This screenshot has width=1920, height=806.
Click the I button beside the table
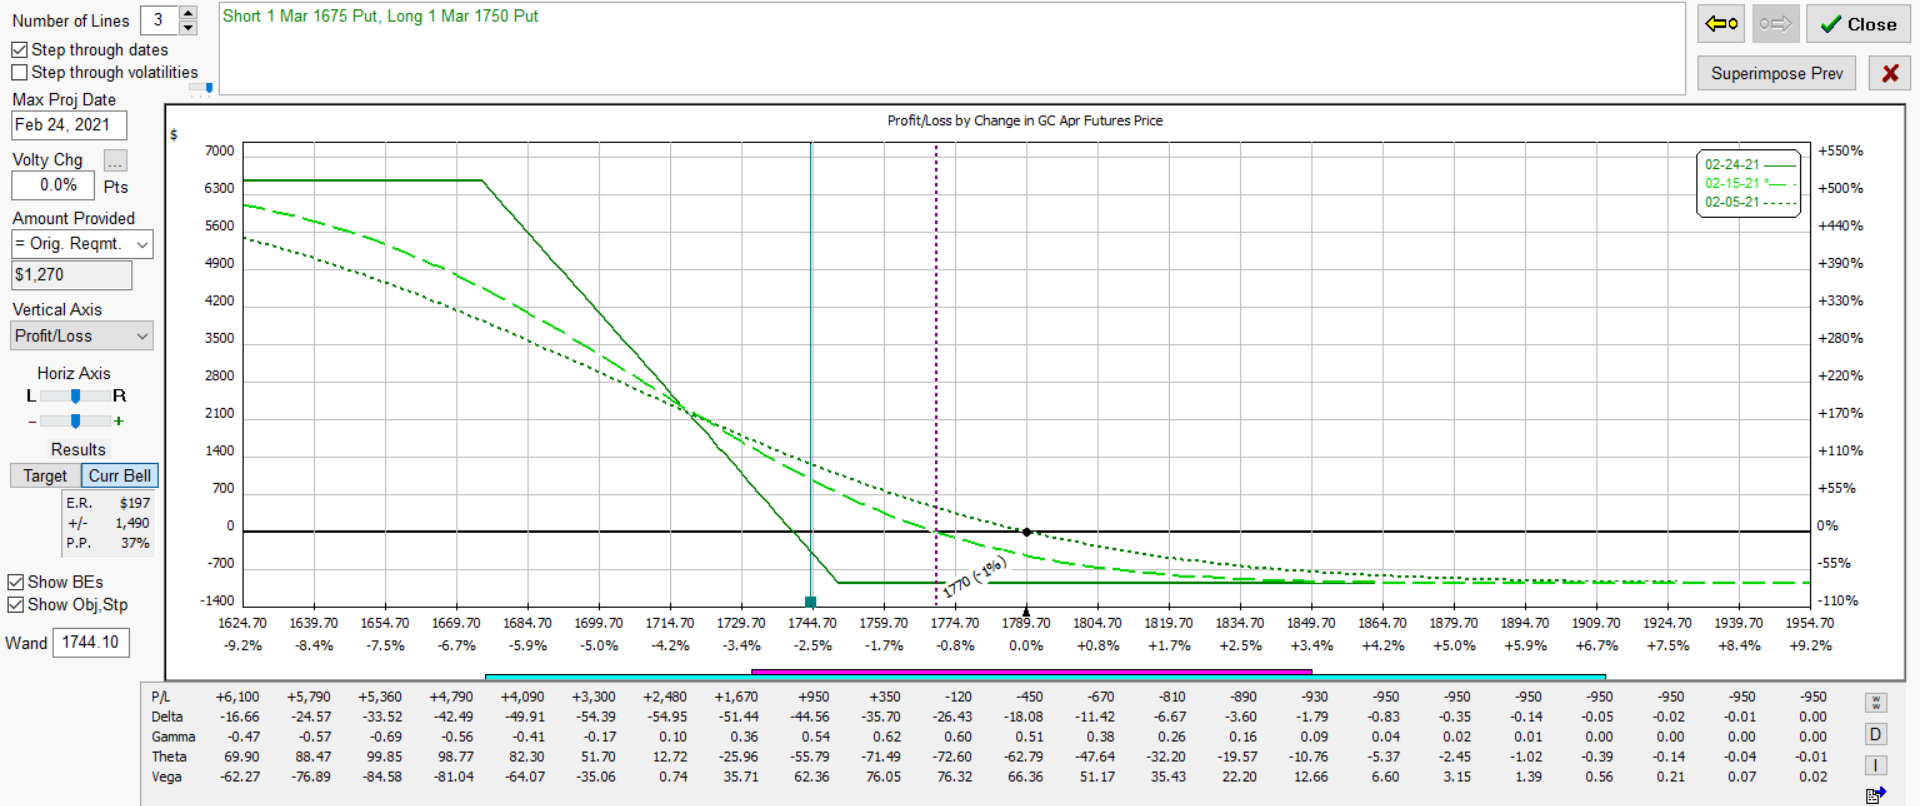(1876, 765)
